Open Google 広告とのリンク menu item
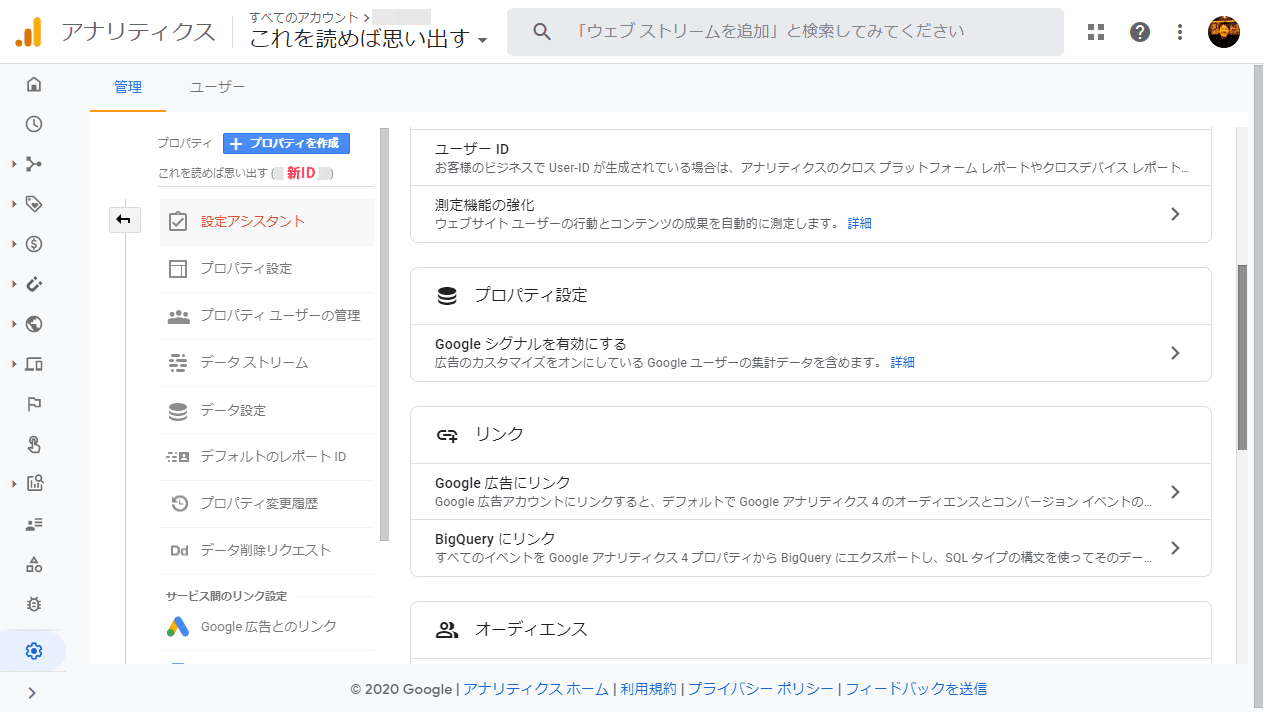This screenshot has height=712, width=1264. [267, 626]
